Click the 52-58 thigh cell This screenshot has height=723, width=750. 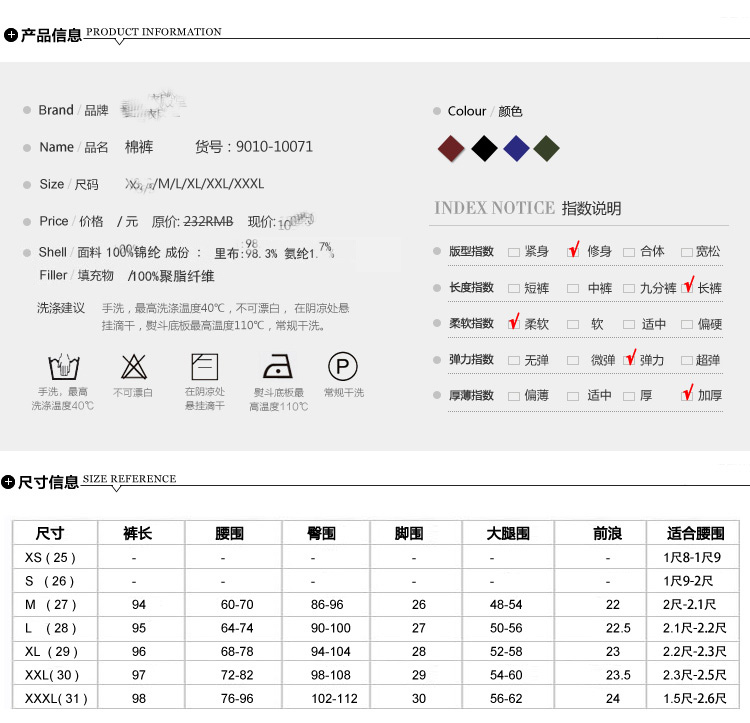pos(506,651)
